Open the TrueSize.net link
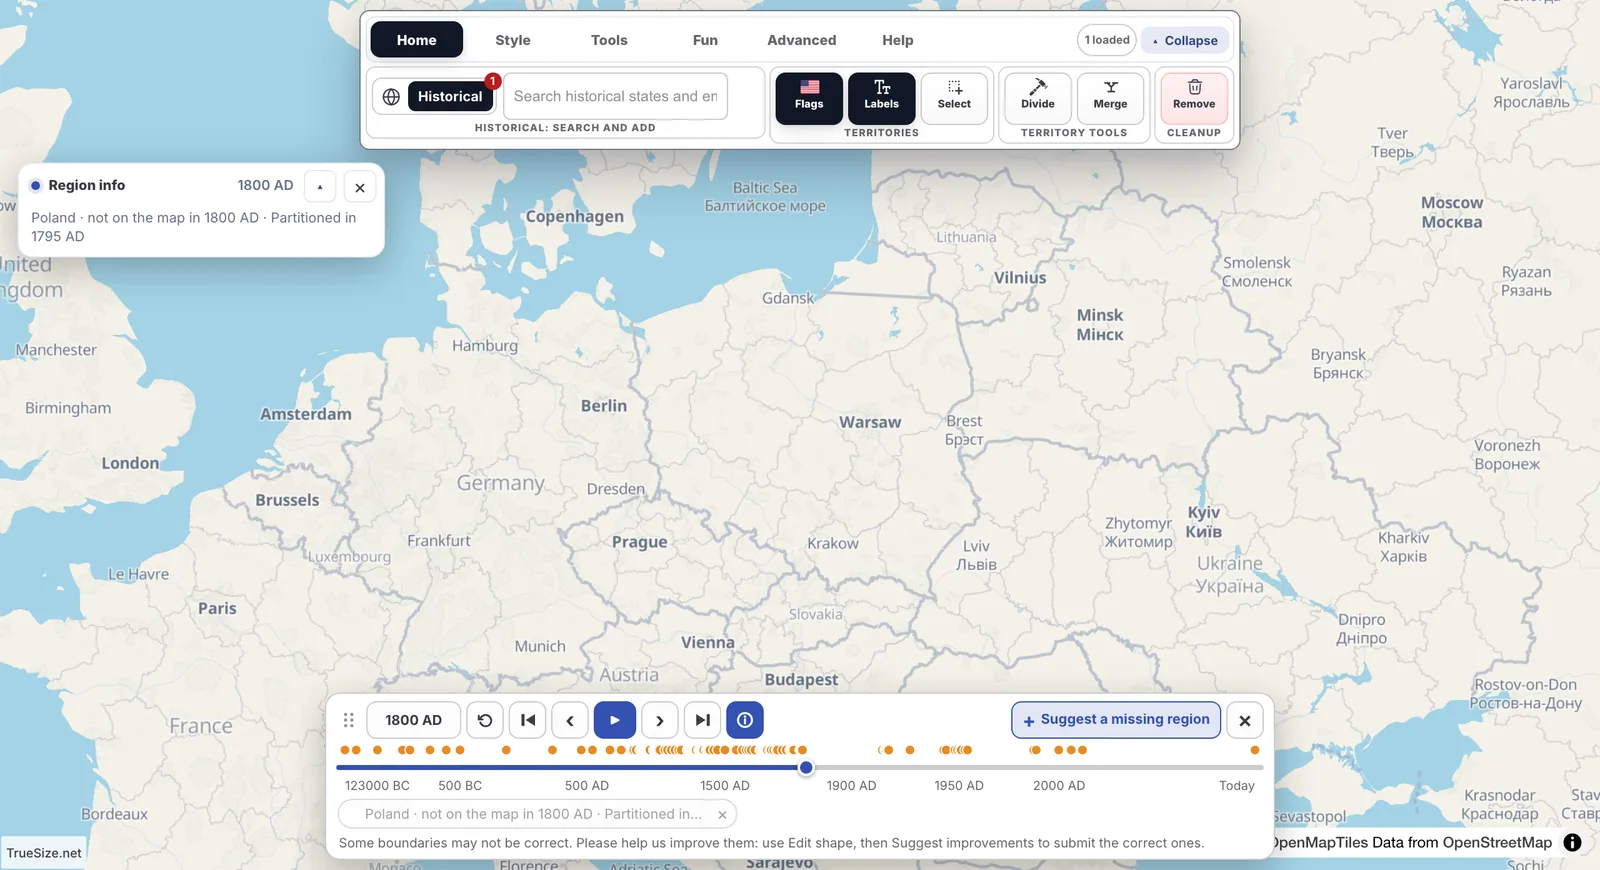Screen dimensions: 1600x870 click(x=44, y=853)
